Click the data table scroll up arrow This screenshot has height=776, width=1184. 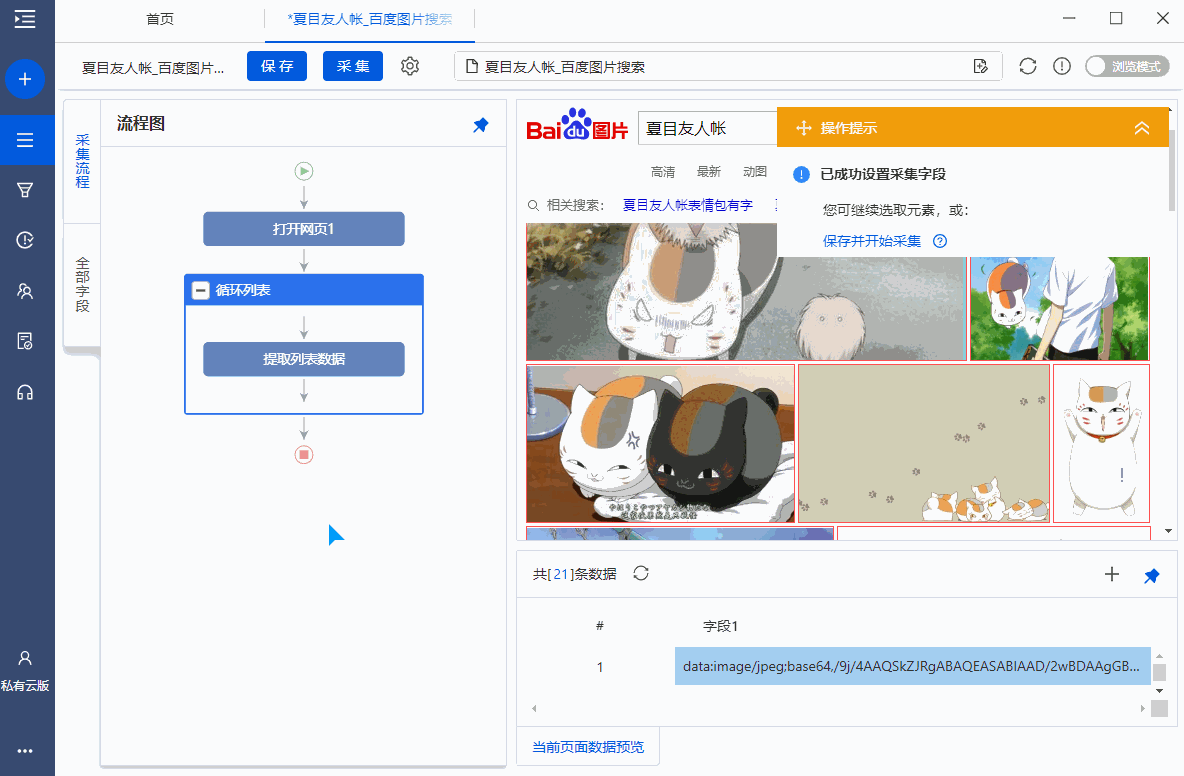[x=1160, y=656]
